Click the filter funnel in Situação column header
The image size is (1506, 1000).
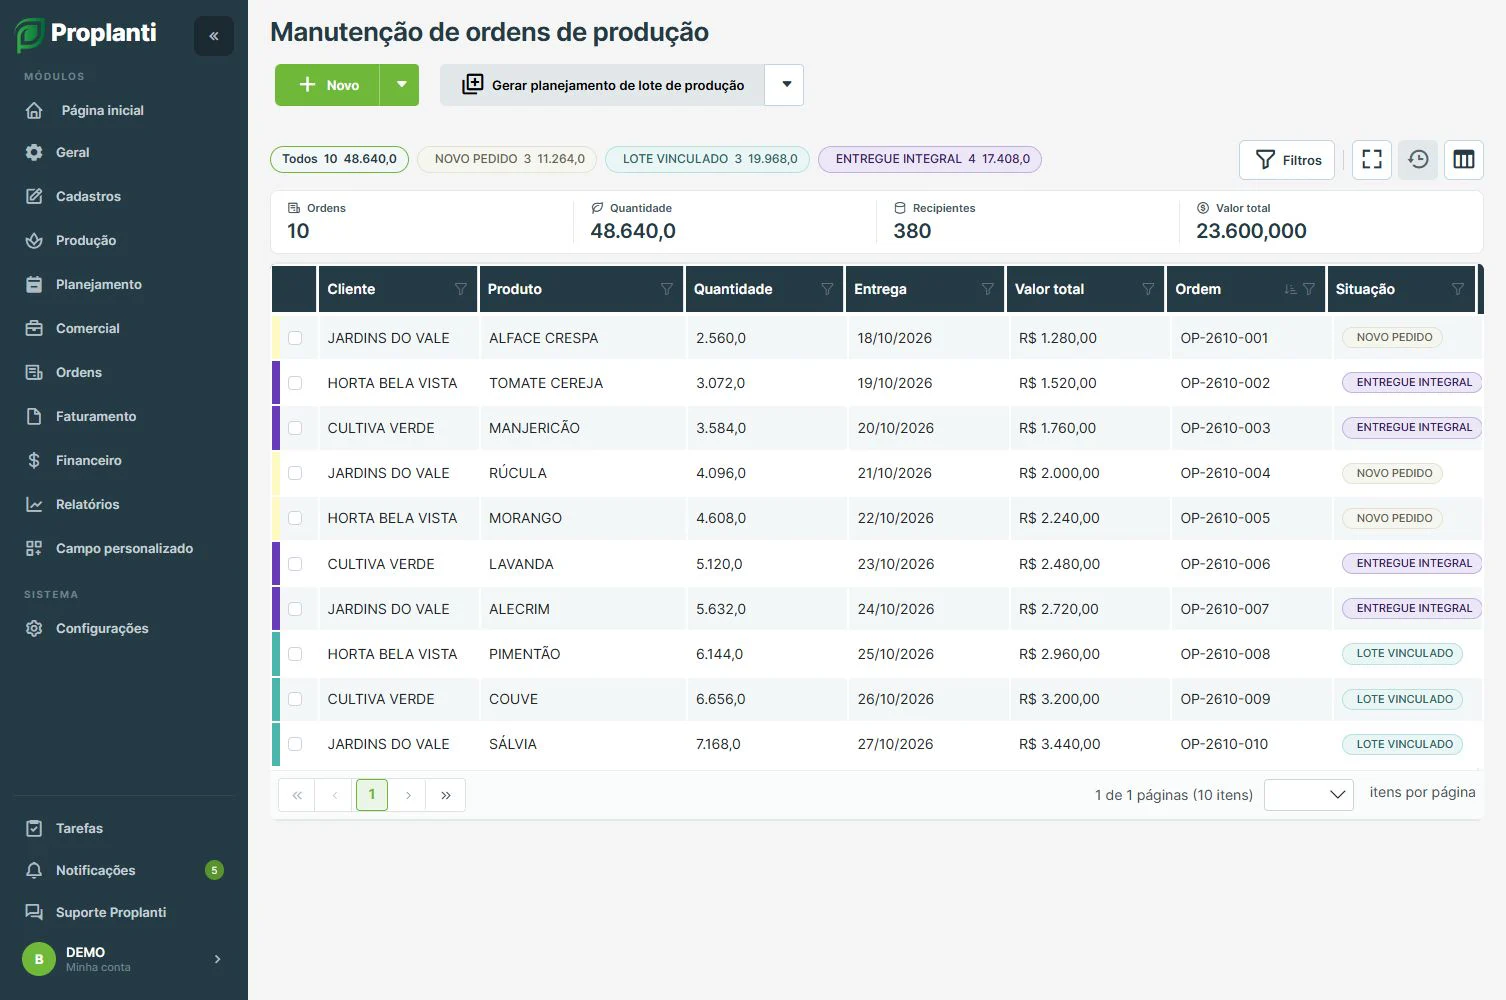pyautogui.click(x=1458, y=289)
